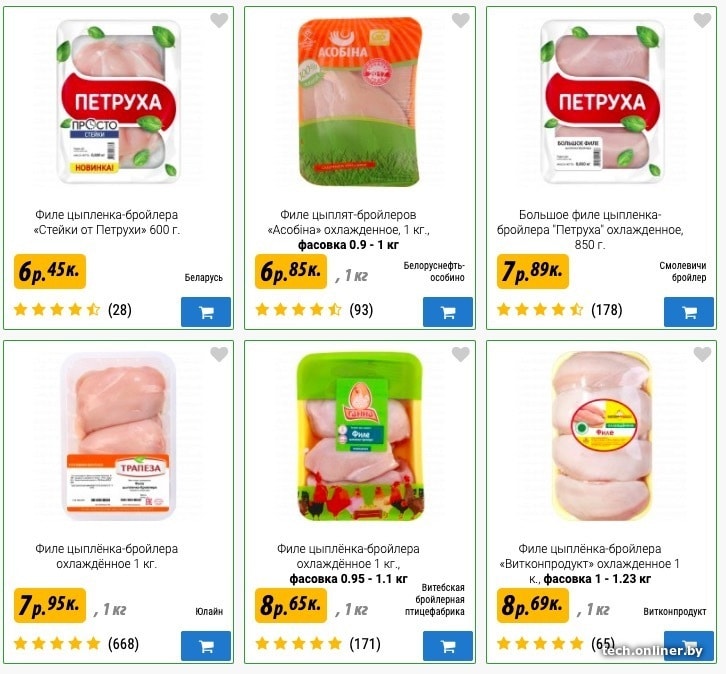Mark Ганна fillet card as favorite

(461, 354)
